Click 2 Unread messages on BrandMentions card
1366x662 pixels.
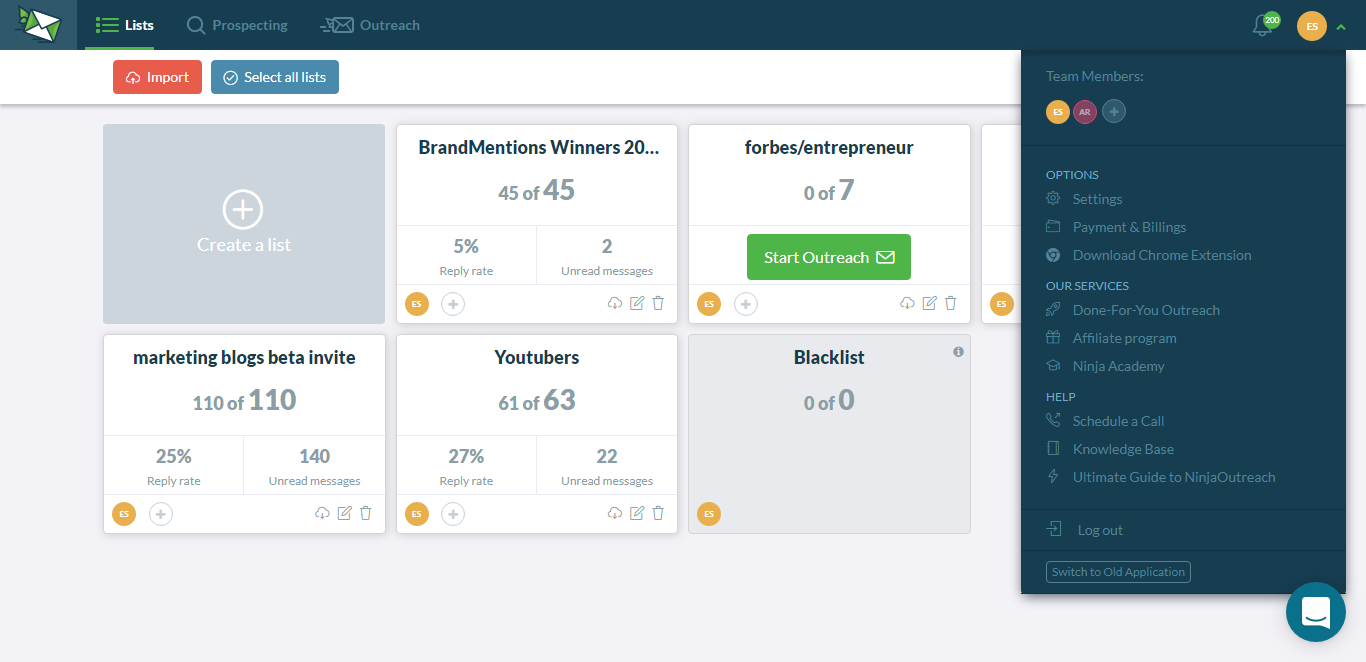point(607,256)
